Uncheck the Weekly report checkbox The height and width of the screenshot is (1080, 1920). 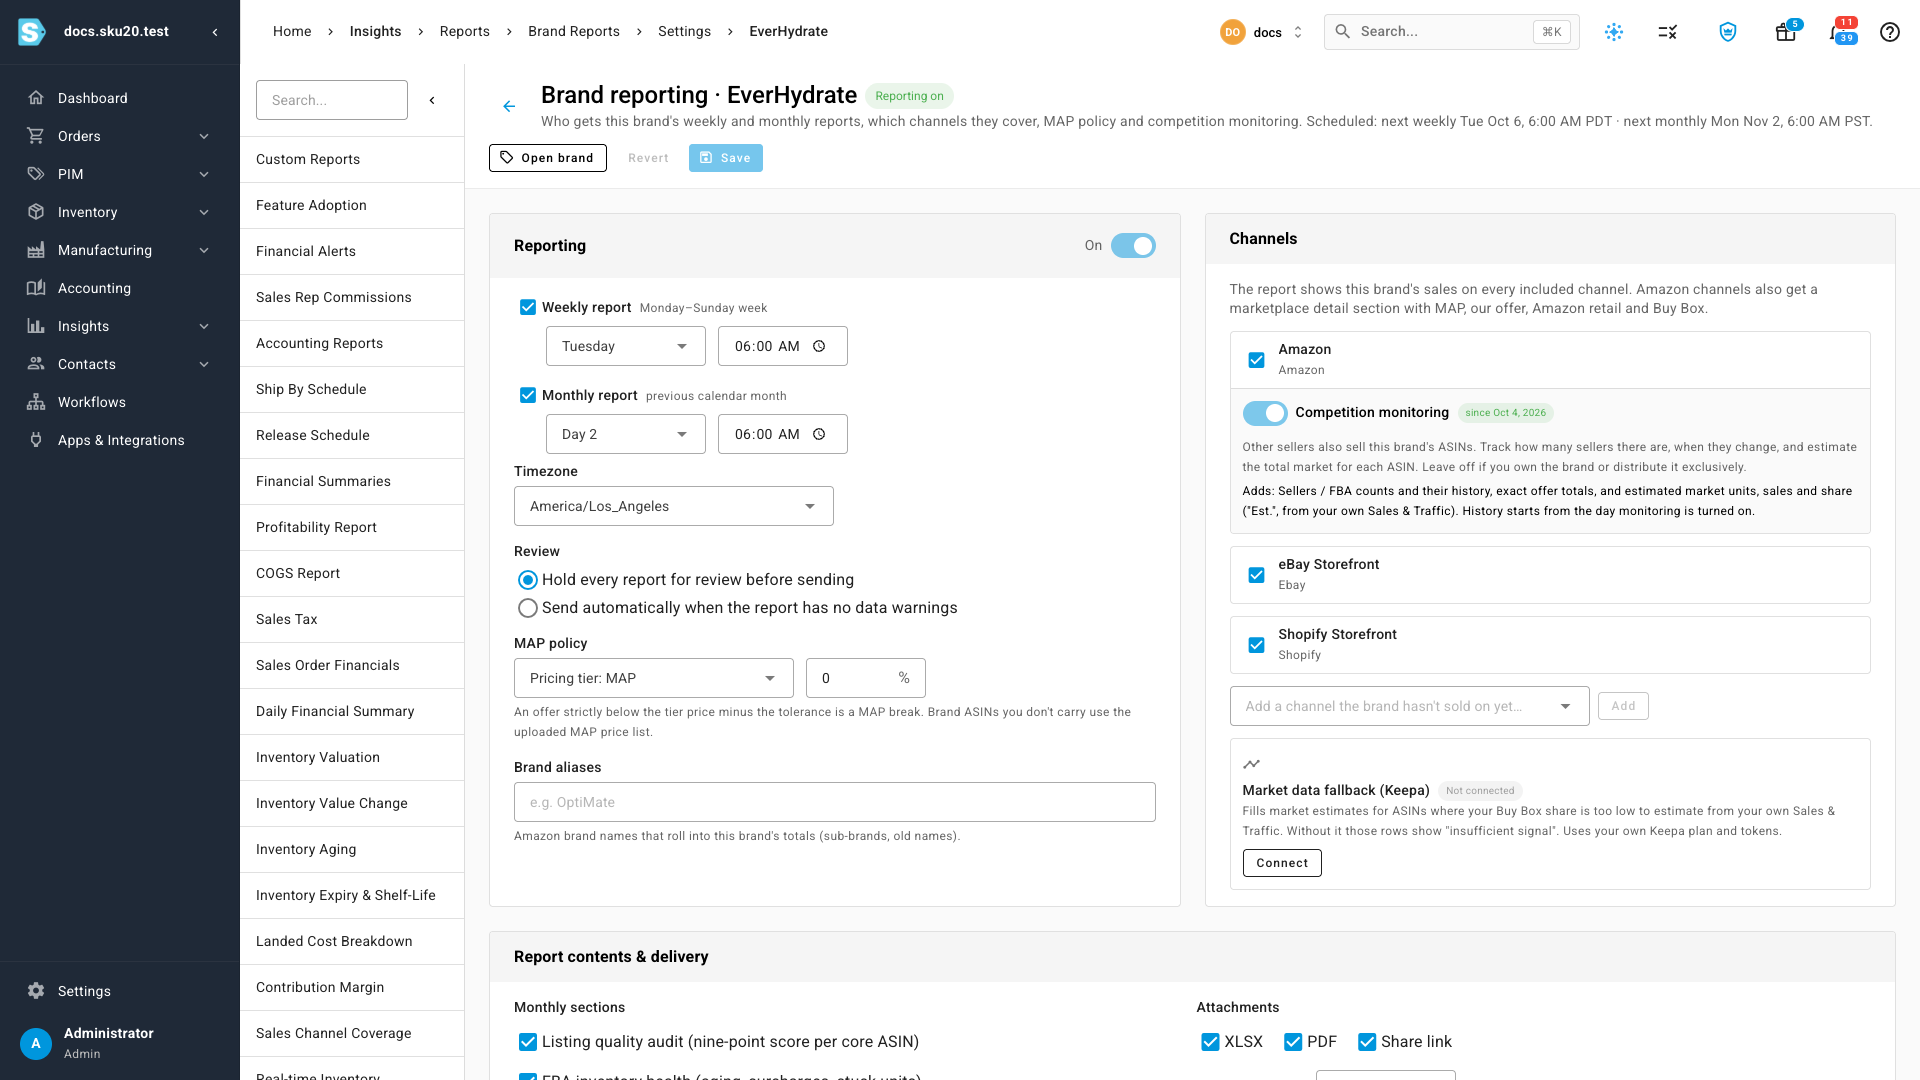(528, 307)
